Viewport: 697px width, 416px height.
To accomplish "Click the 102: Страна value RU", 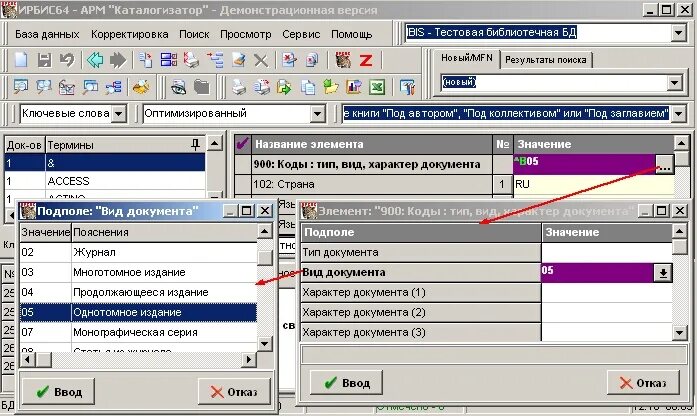I will pos(593,184).
